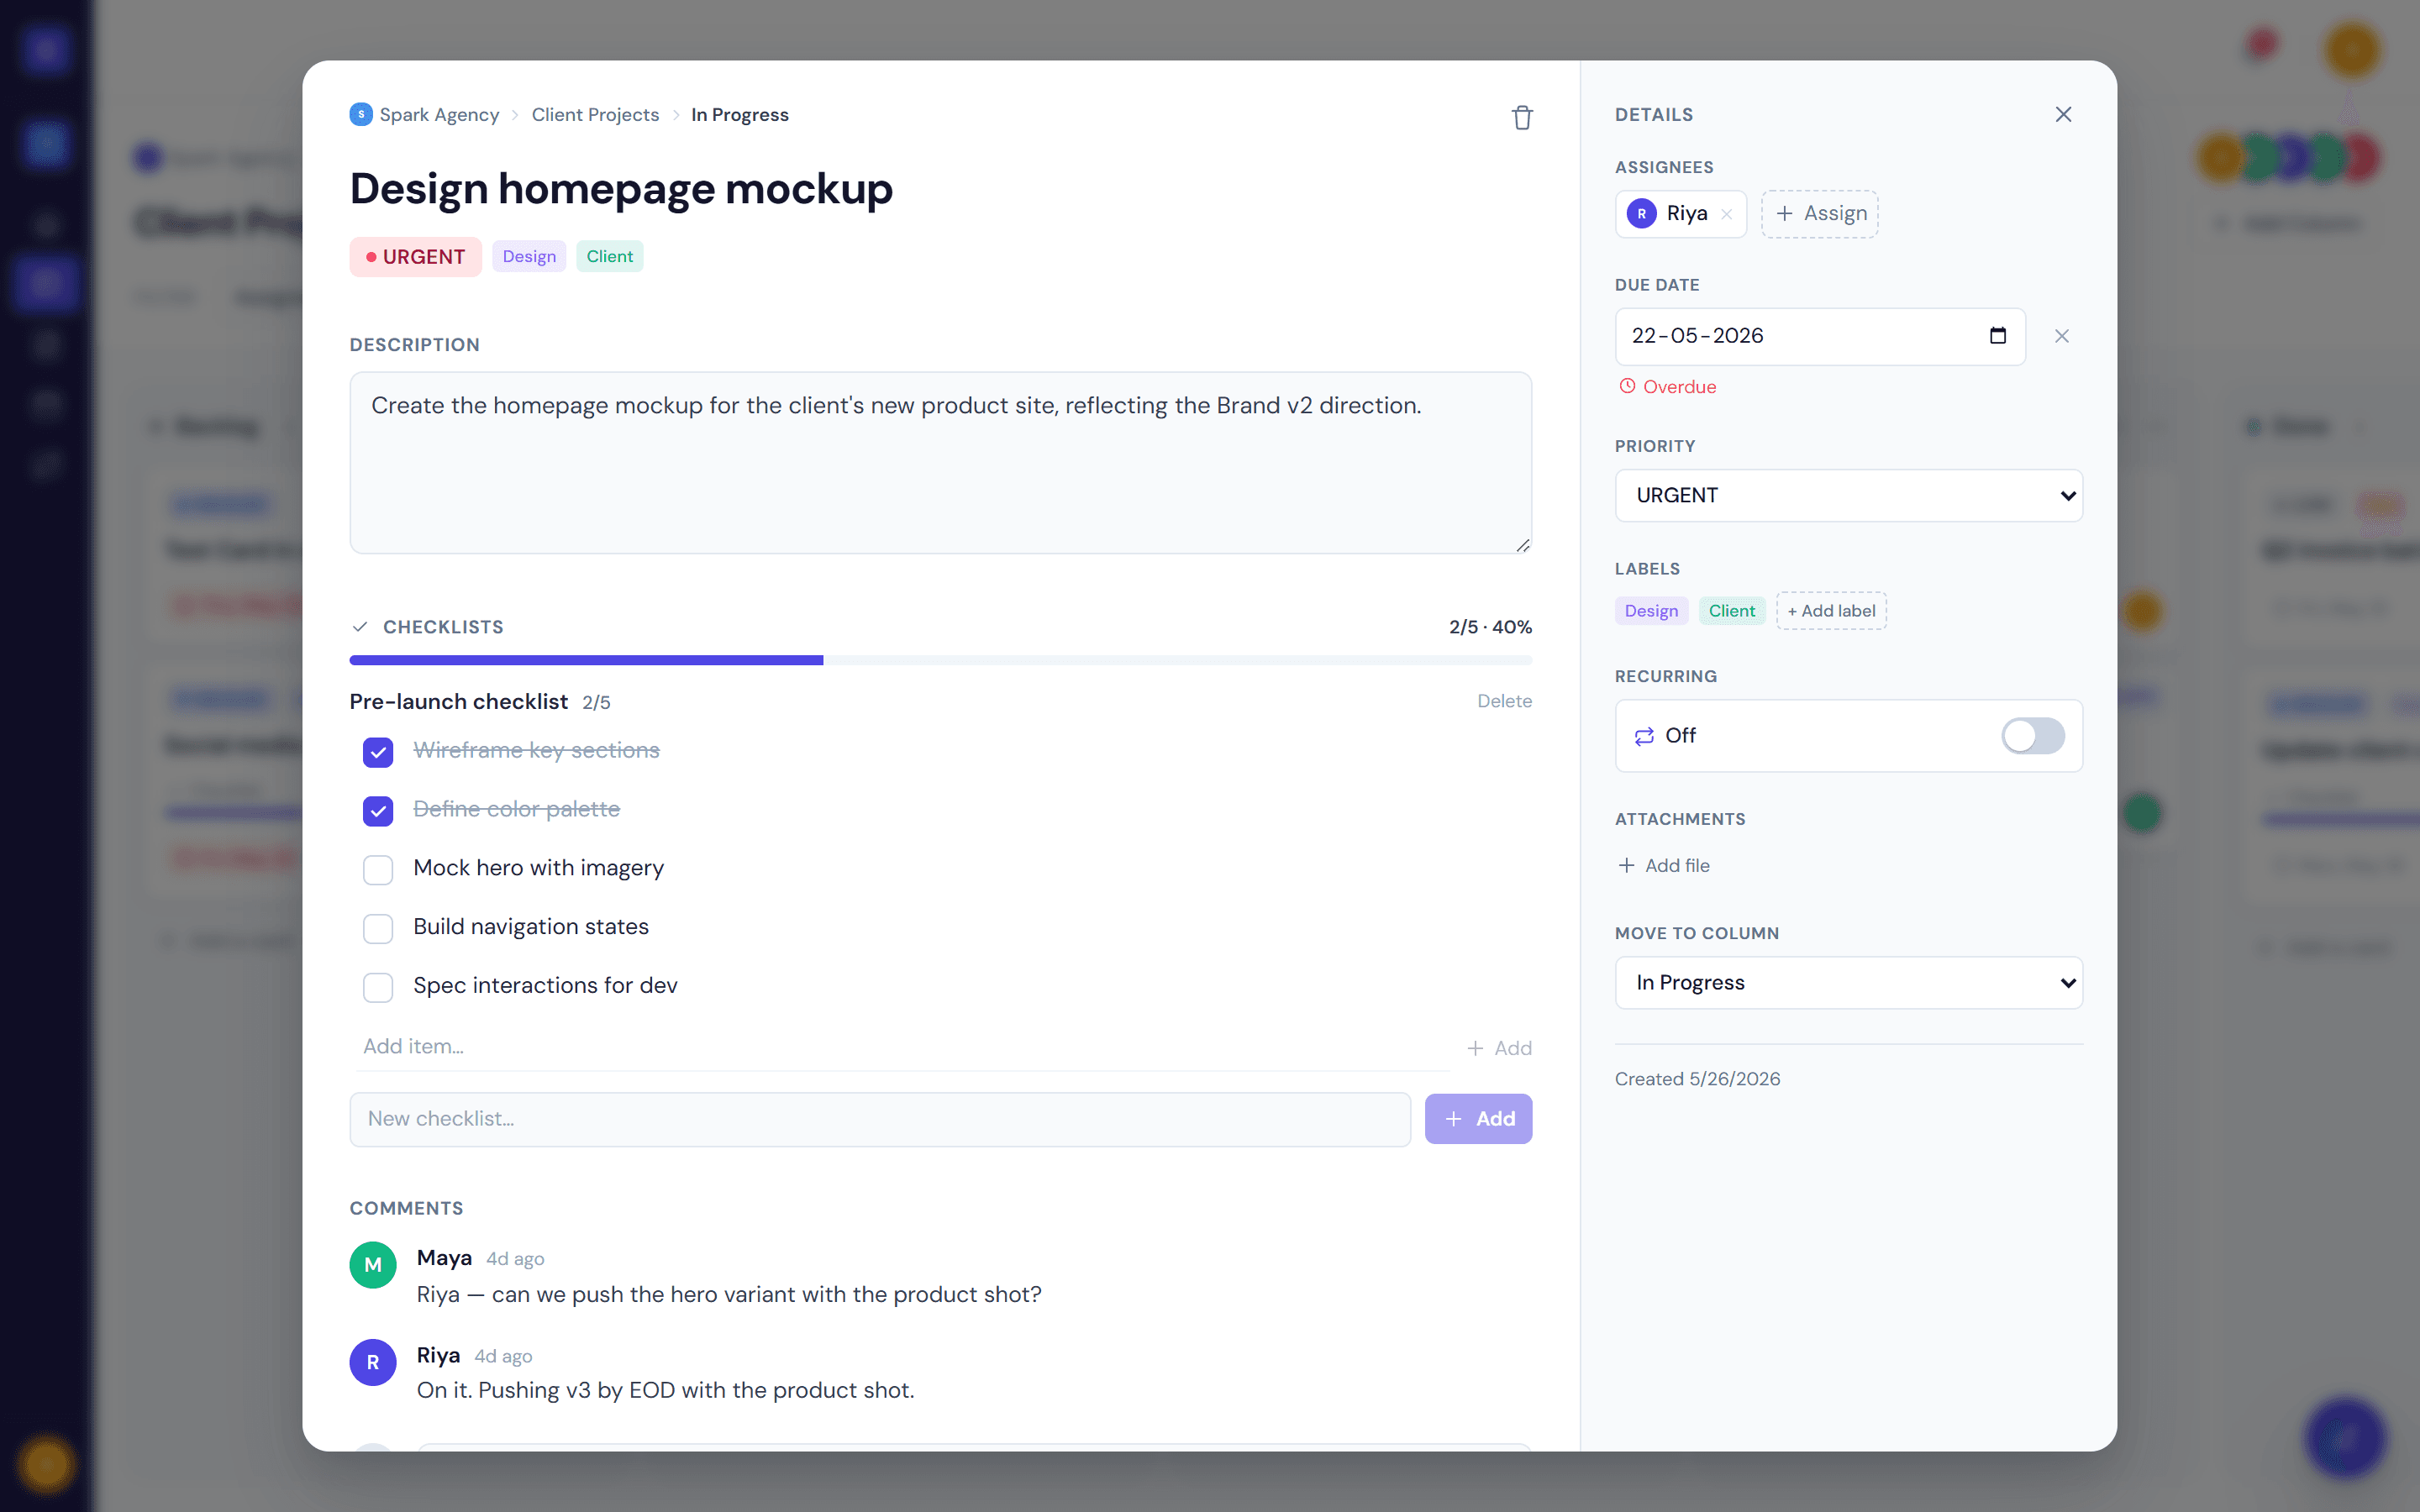Click the plus icon beside Add file

coord(1626,865)
